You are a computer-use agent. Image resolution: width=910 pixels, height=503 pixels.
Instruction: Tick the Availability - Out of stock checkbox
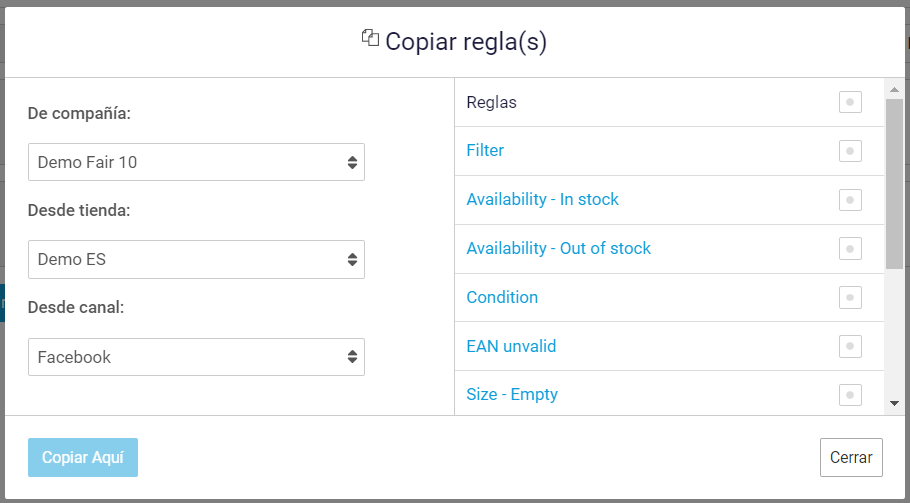[850, 249]
